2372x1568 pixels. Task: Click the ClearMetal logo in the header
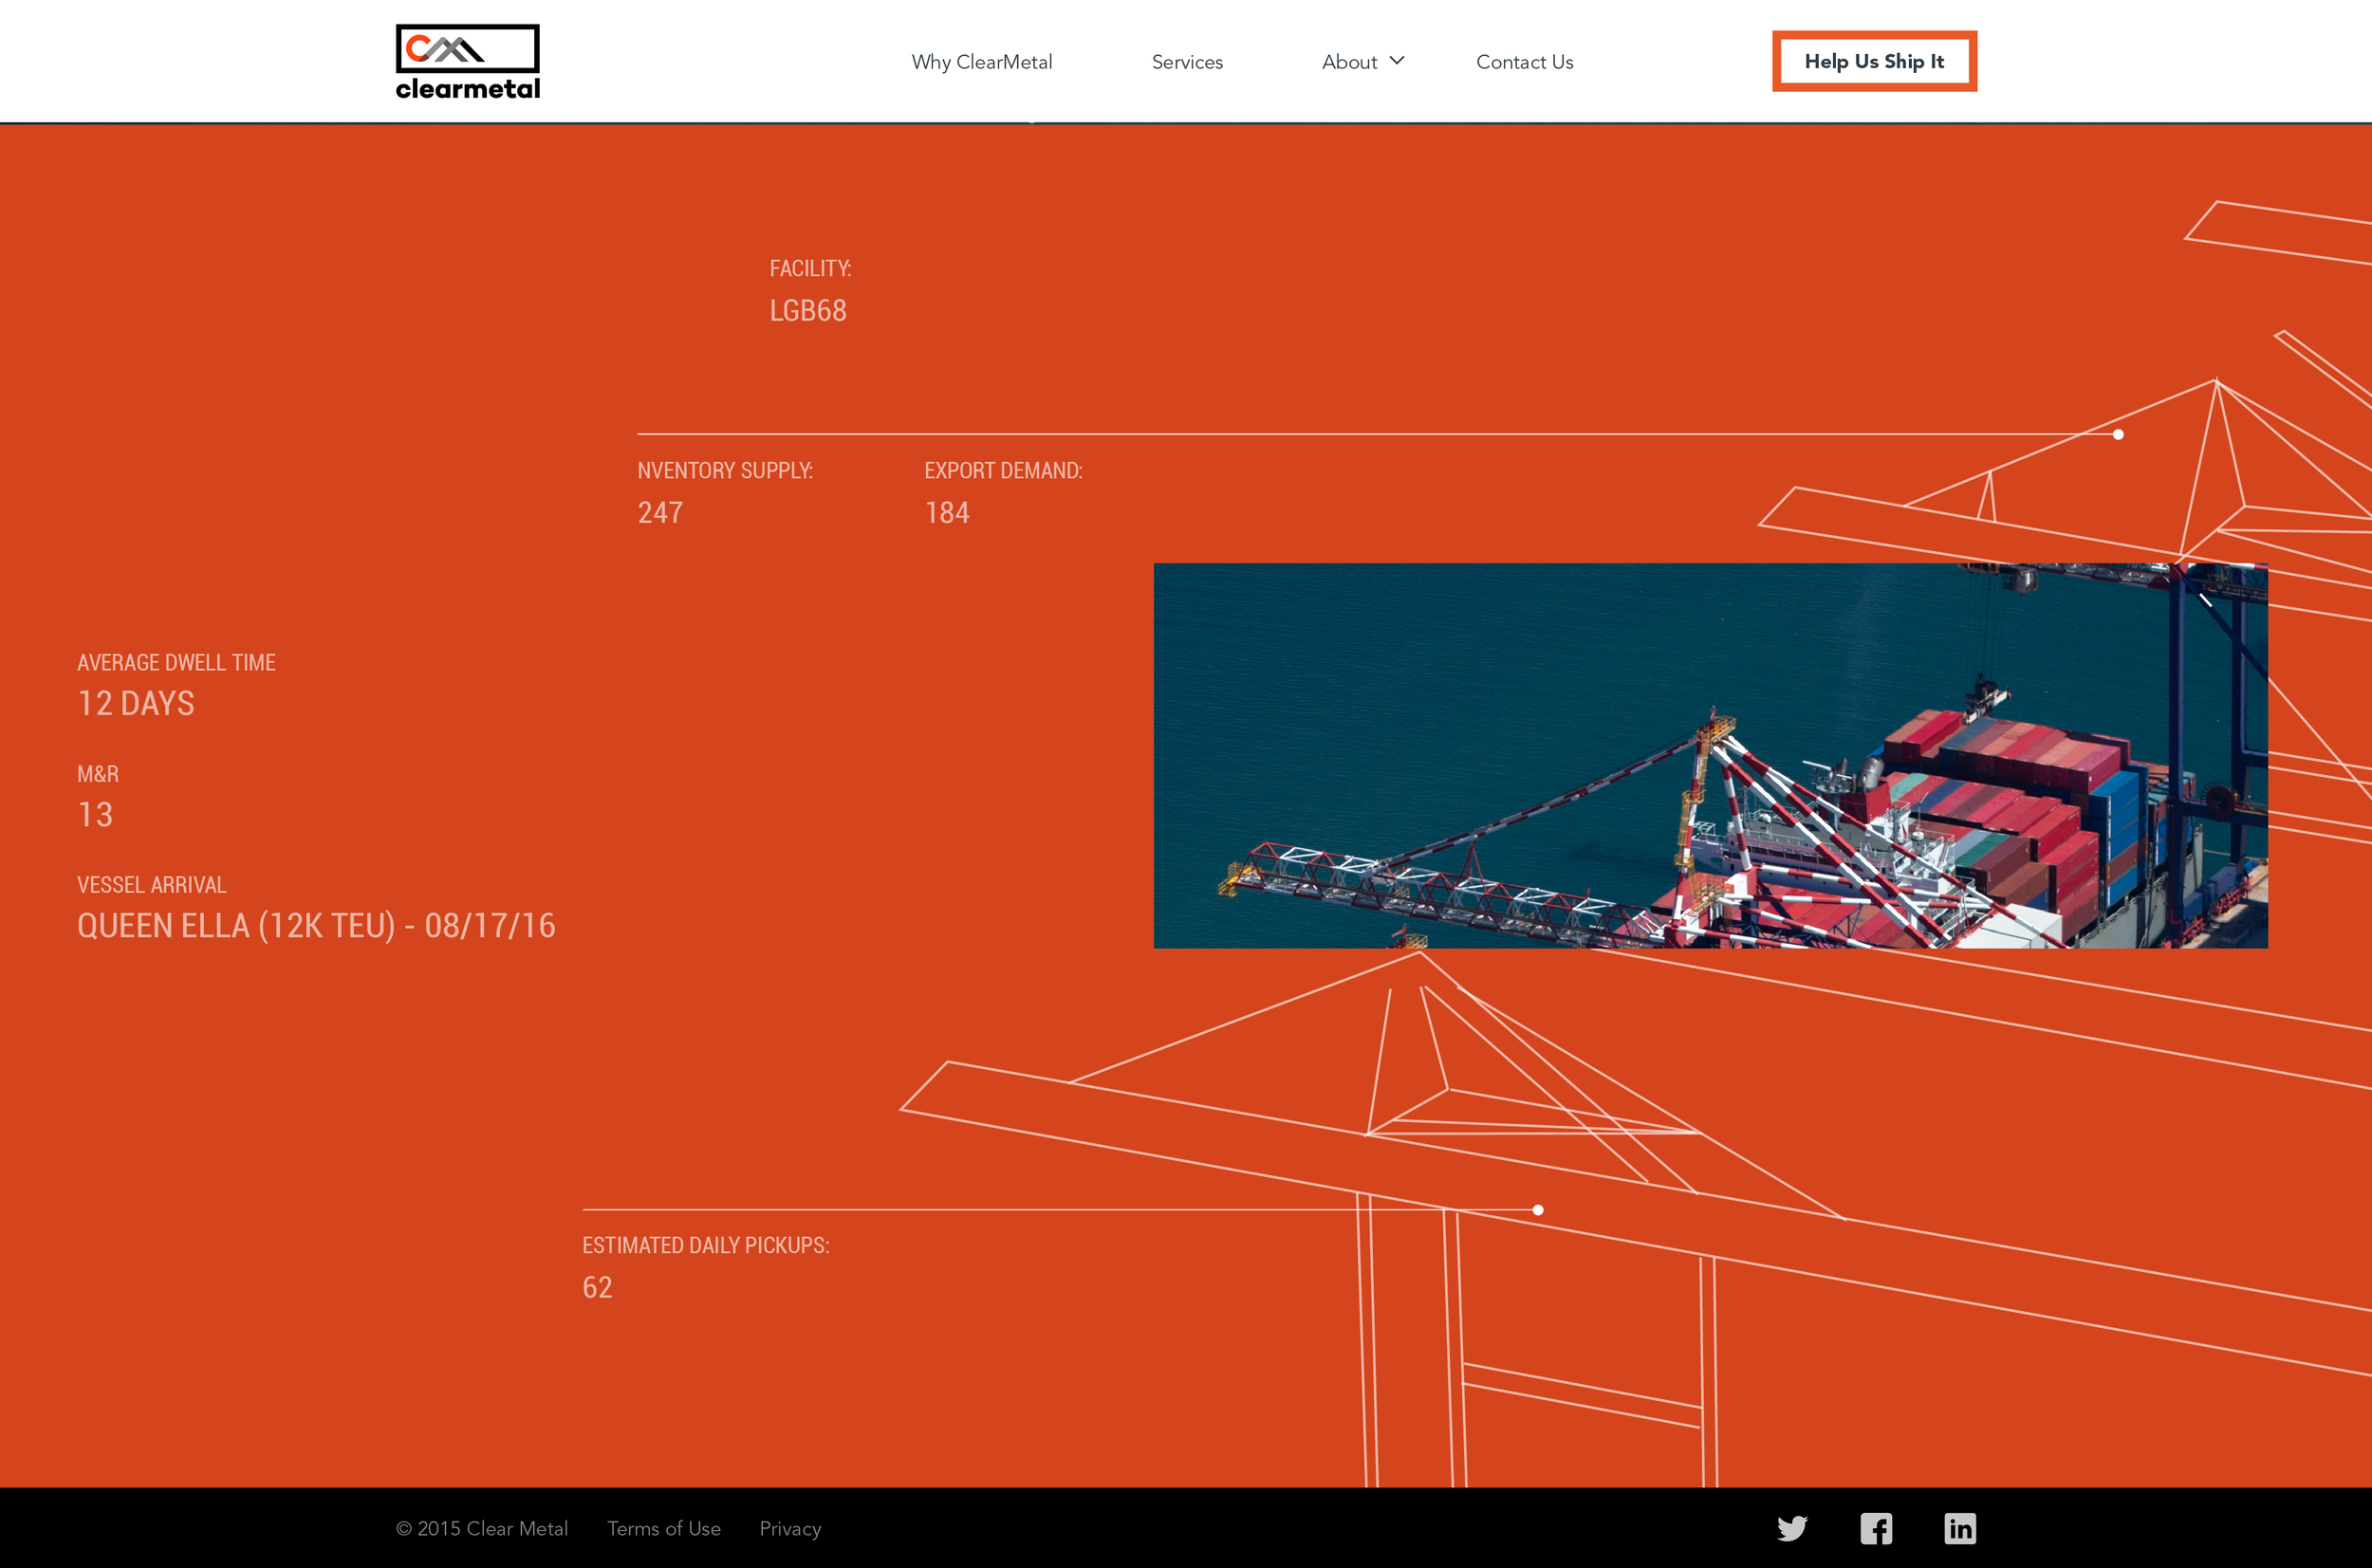468,62
